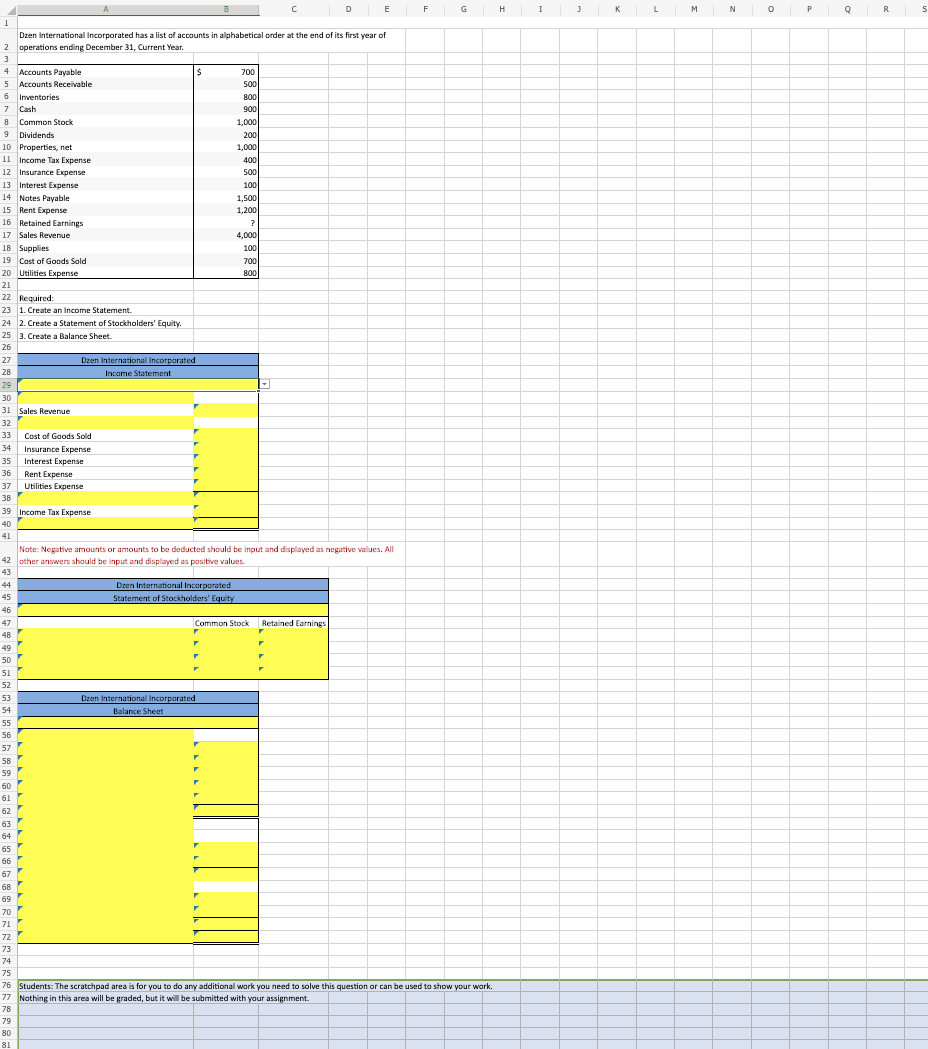Click the red 'Note: Negative amounts' text
Image resolution: width=928 pixels, height=1049 pixels.
(206, 555)
